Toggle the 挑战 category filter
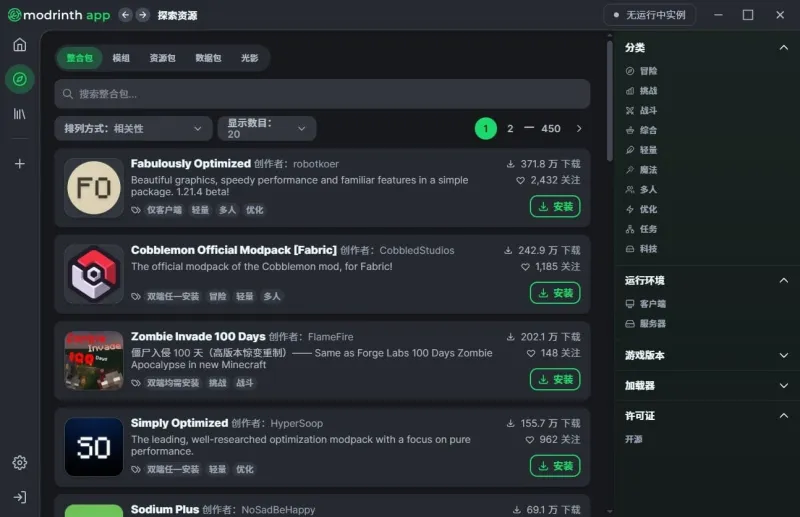 [x=642, y=91]
